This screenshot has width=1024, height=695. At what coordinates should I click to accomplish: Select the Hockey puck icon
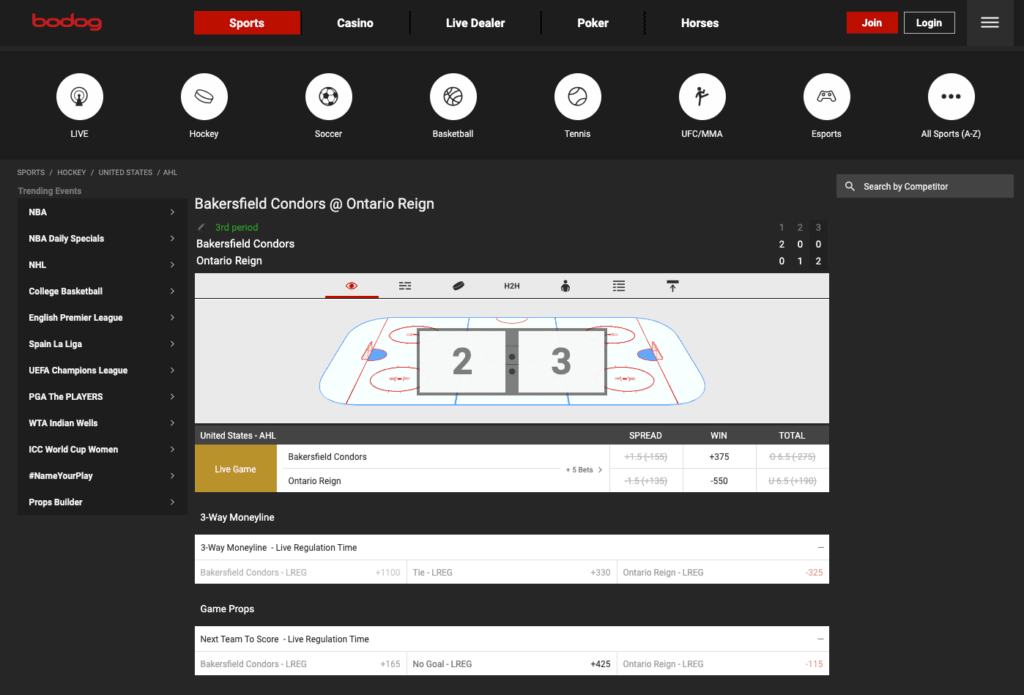tap(204, 97)
